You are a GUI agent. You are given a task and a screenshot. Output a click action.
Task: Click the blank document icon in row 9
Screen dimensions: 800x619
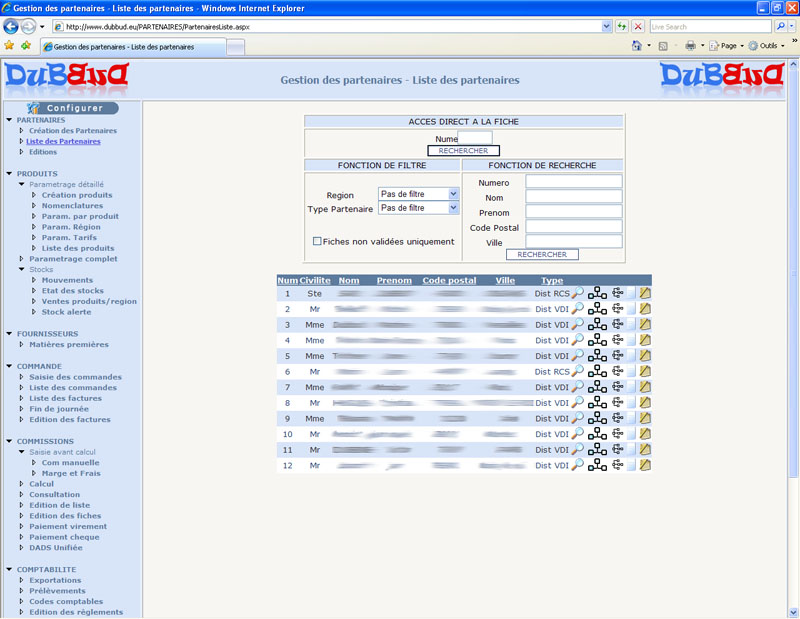click(x=631, y=419)
